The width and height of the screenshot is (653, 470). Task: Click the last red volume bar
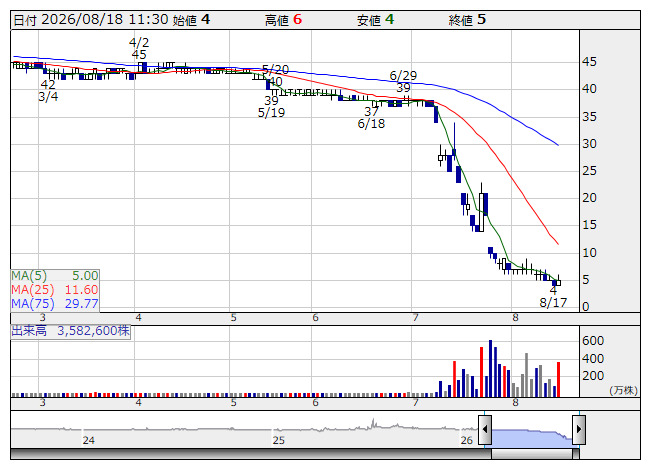tap(558, 379)
